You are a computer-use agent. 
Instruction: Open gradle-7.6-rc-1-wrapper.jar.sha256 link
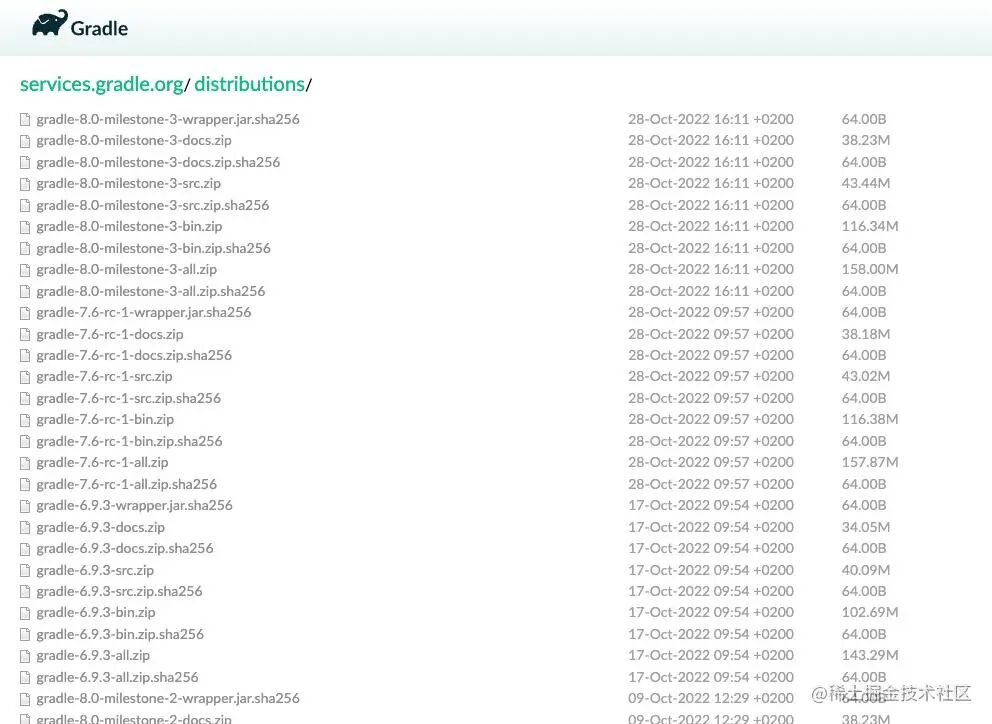coord(144,313)
